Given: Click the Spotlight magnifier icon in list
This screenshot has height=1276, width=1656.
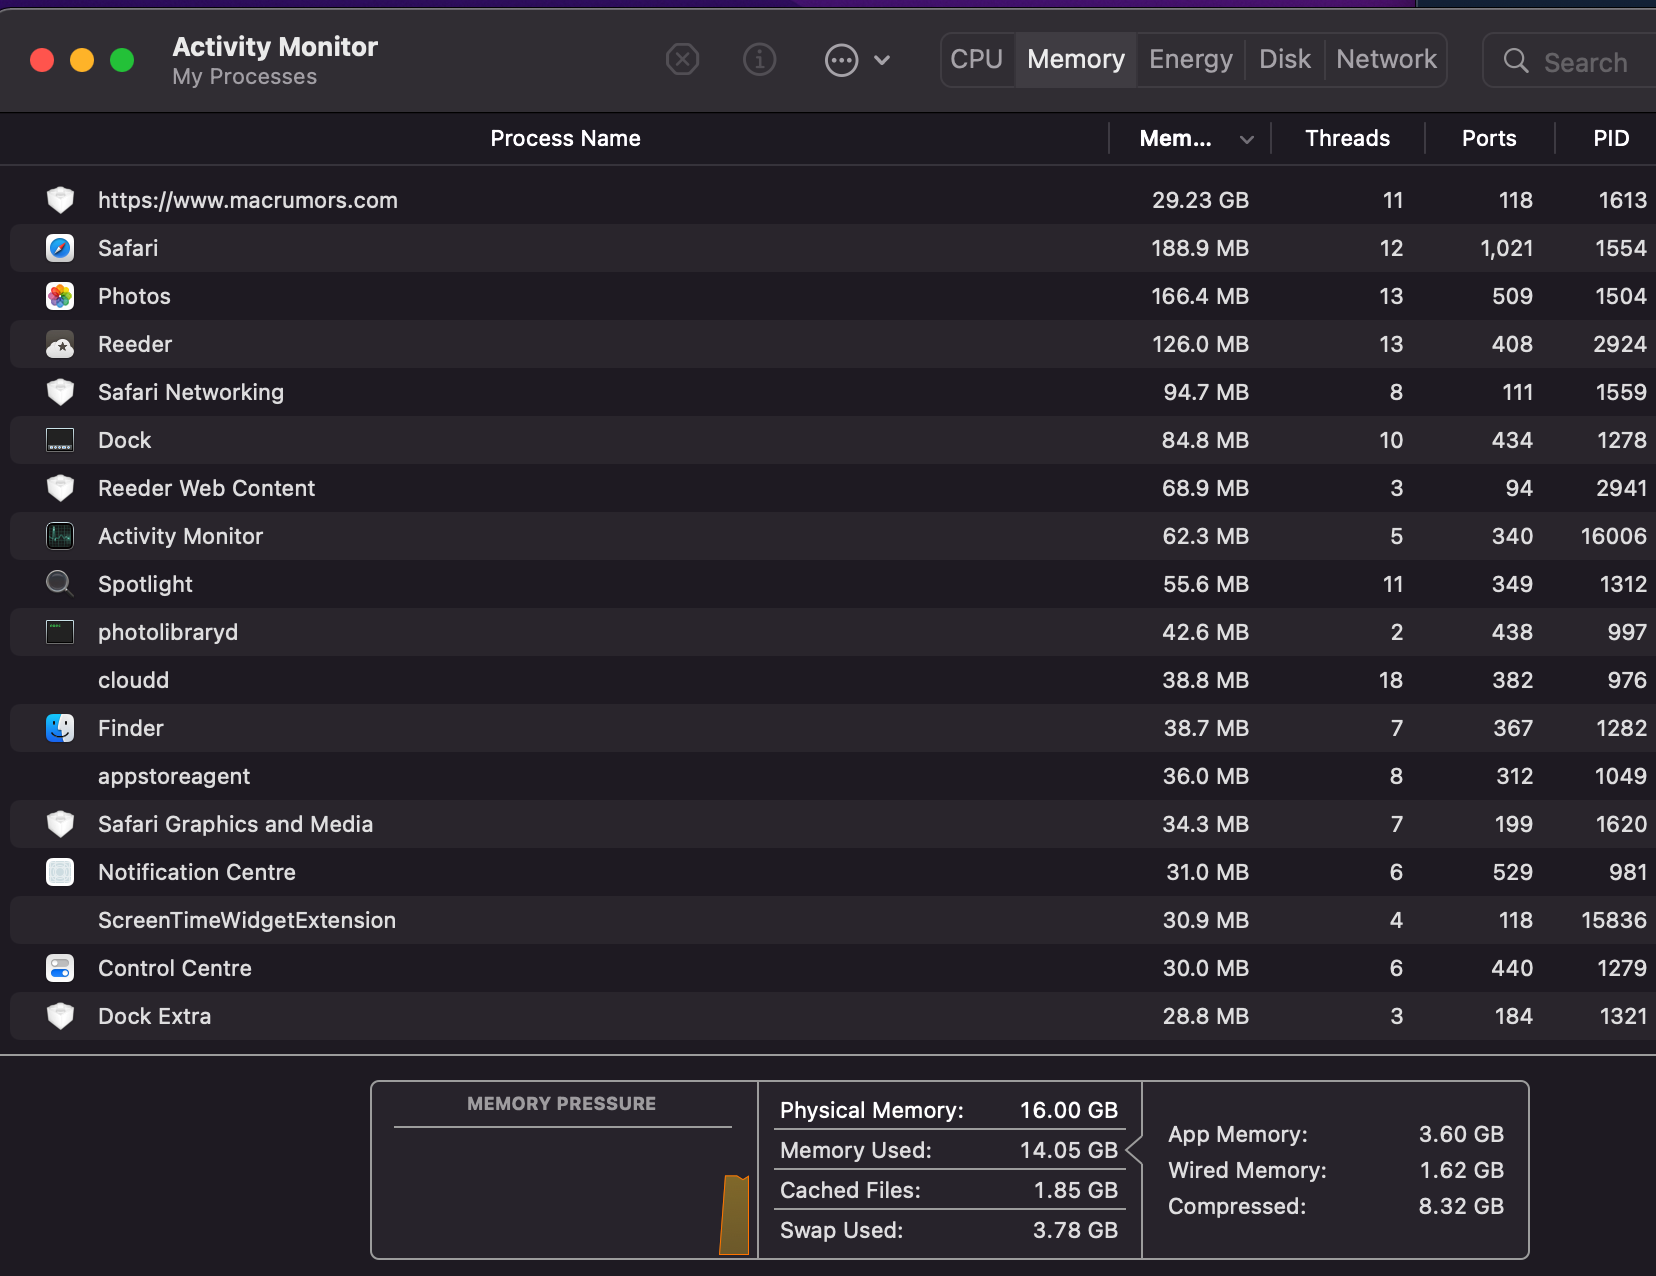Looking at the screenshot, I should tap(60, 583).
